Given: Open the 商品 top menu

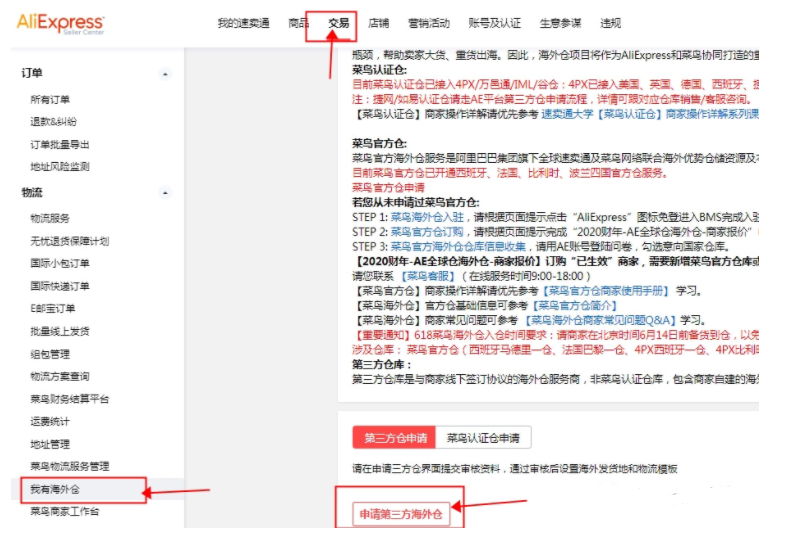Looking at the screenshot, I should (x=298, y=23).
